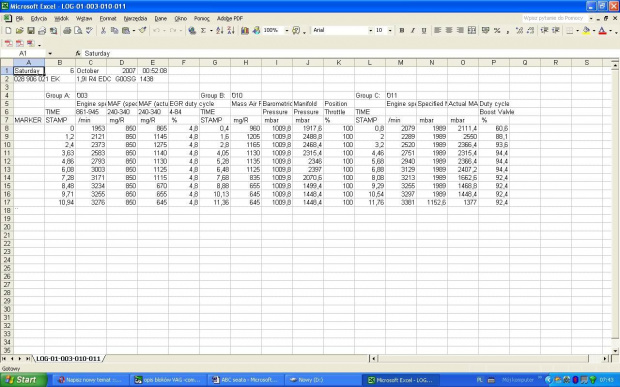Viewport: 620px width, 387px height.
Task: Open the Format menu
Action: [x=108, y=19]
